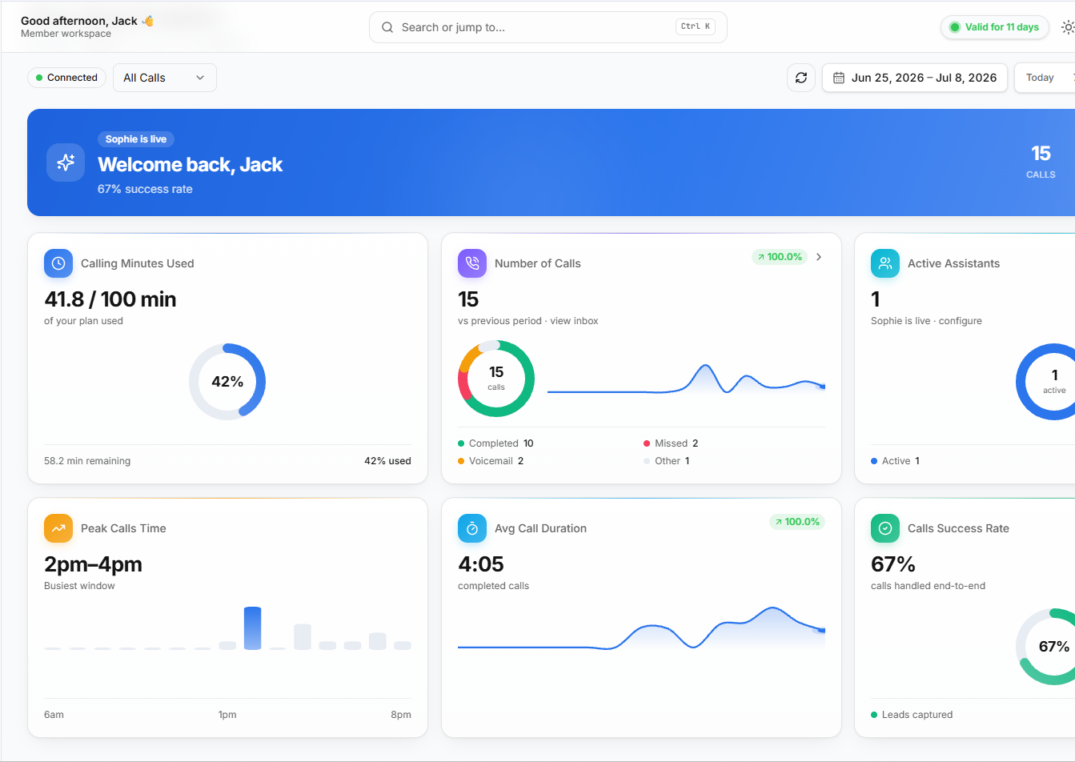This screenshot has width=1075, height=762.
Task: Click the checkmark icon on Calls Success Rate
Action: point(885,528)
